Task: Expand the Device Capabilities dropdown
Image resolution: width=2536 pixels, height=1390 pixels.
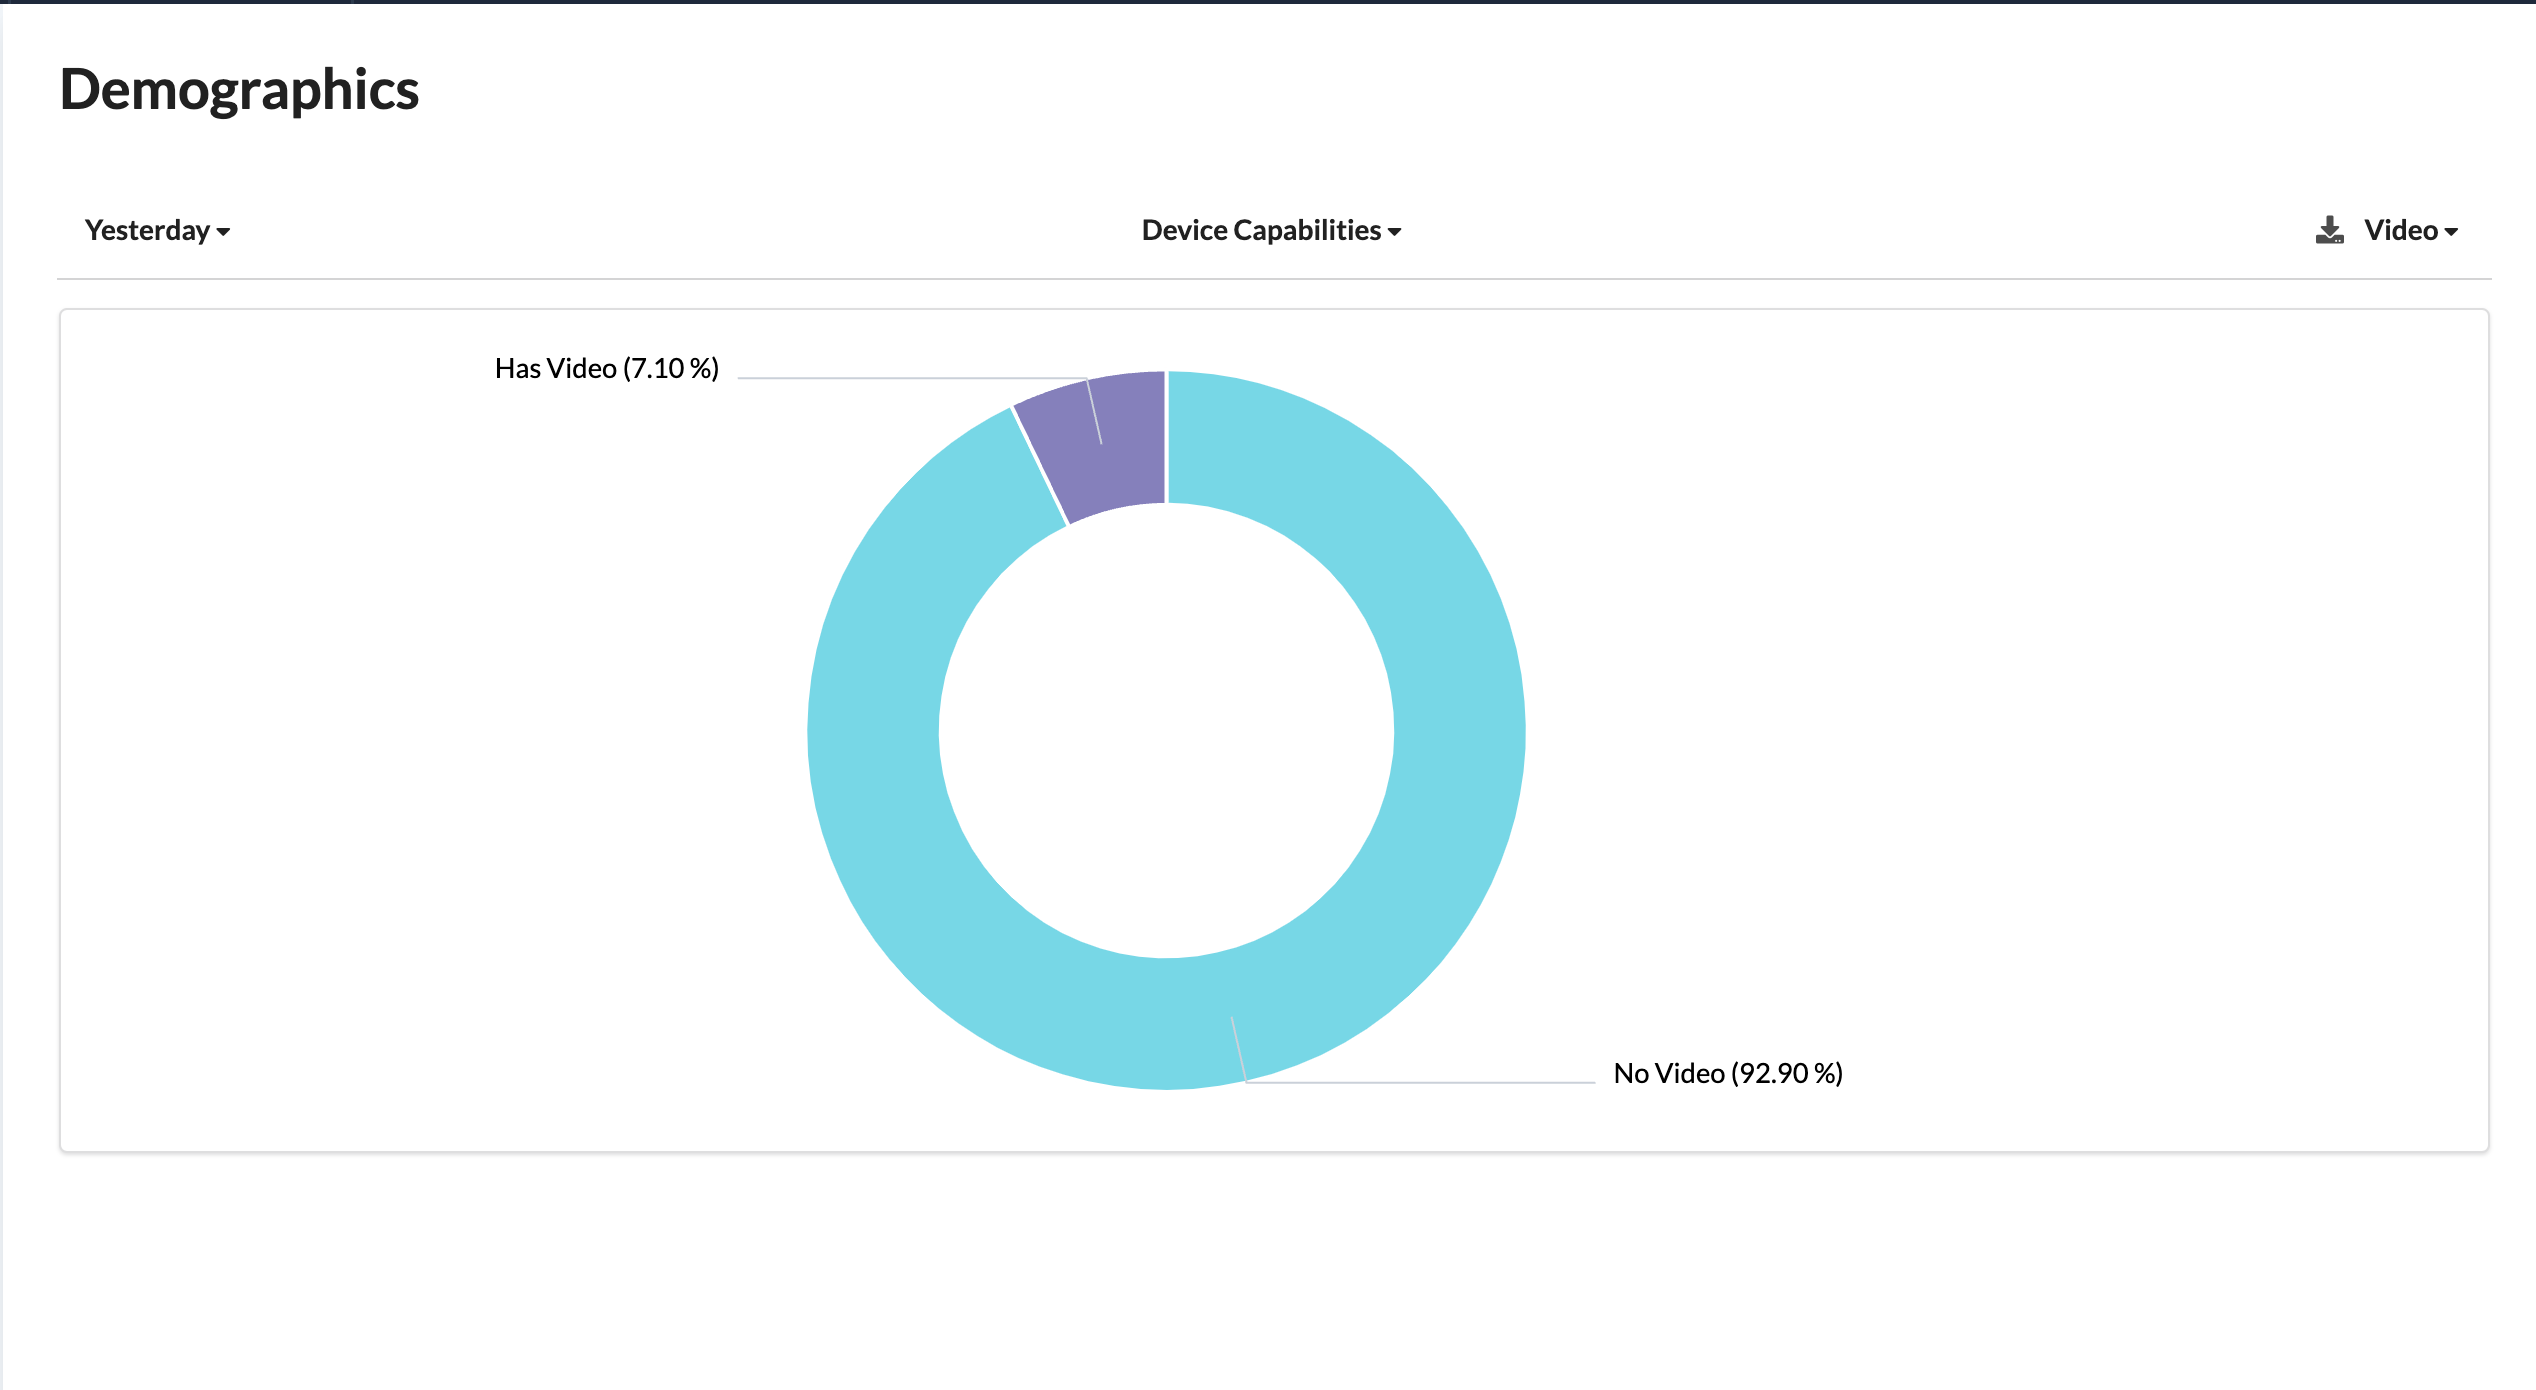Action: click(x=1271, y=231)
